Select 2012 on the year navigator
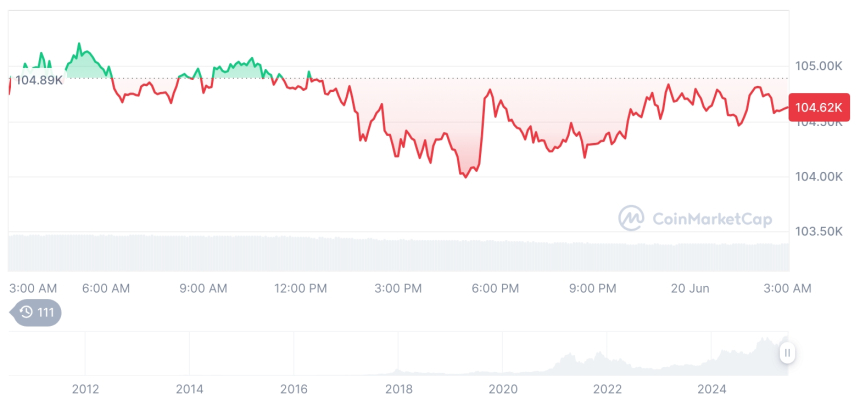 86,389
